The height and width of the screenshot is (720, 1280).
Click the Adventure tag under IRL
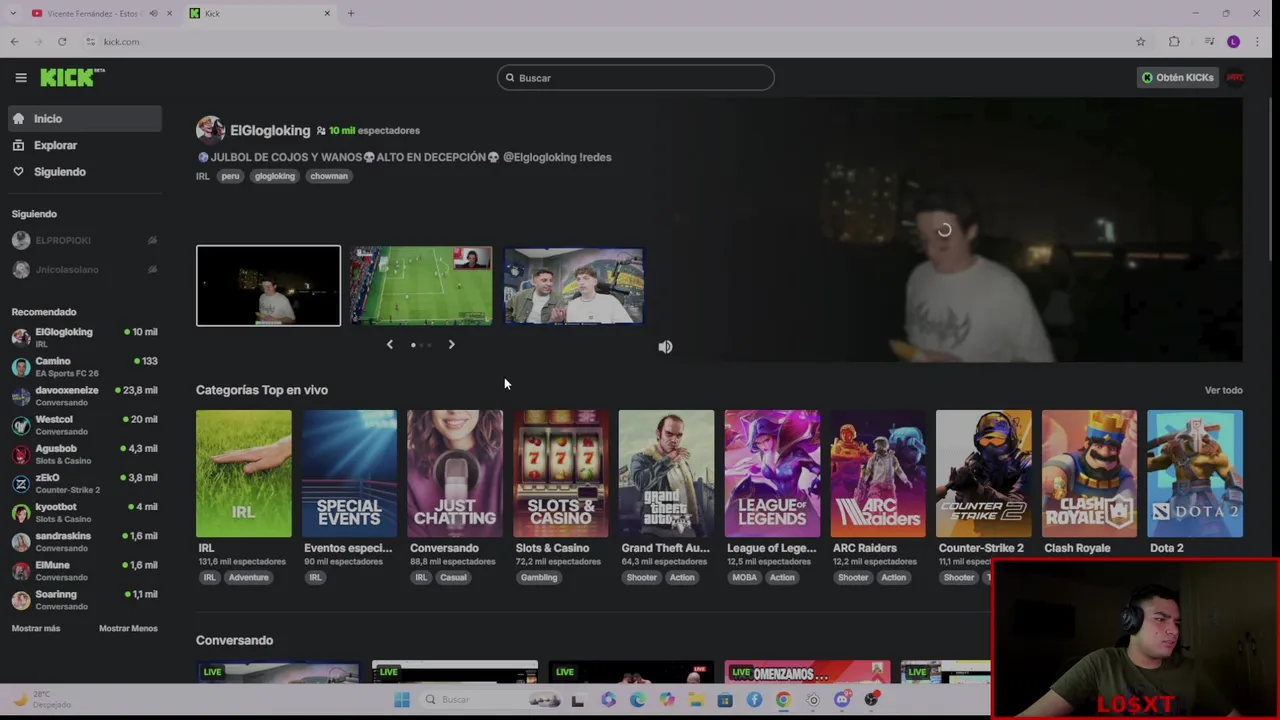[x=248, y=577]
